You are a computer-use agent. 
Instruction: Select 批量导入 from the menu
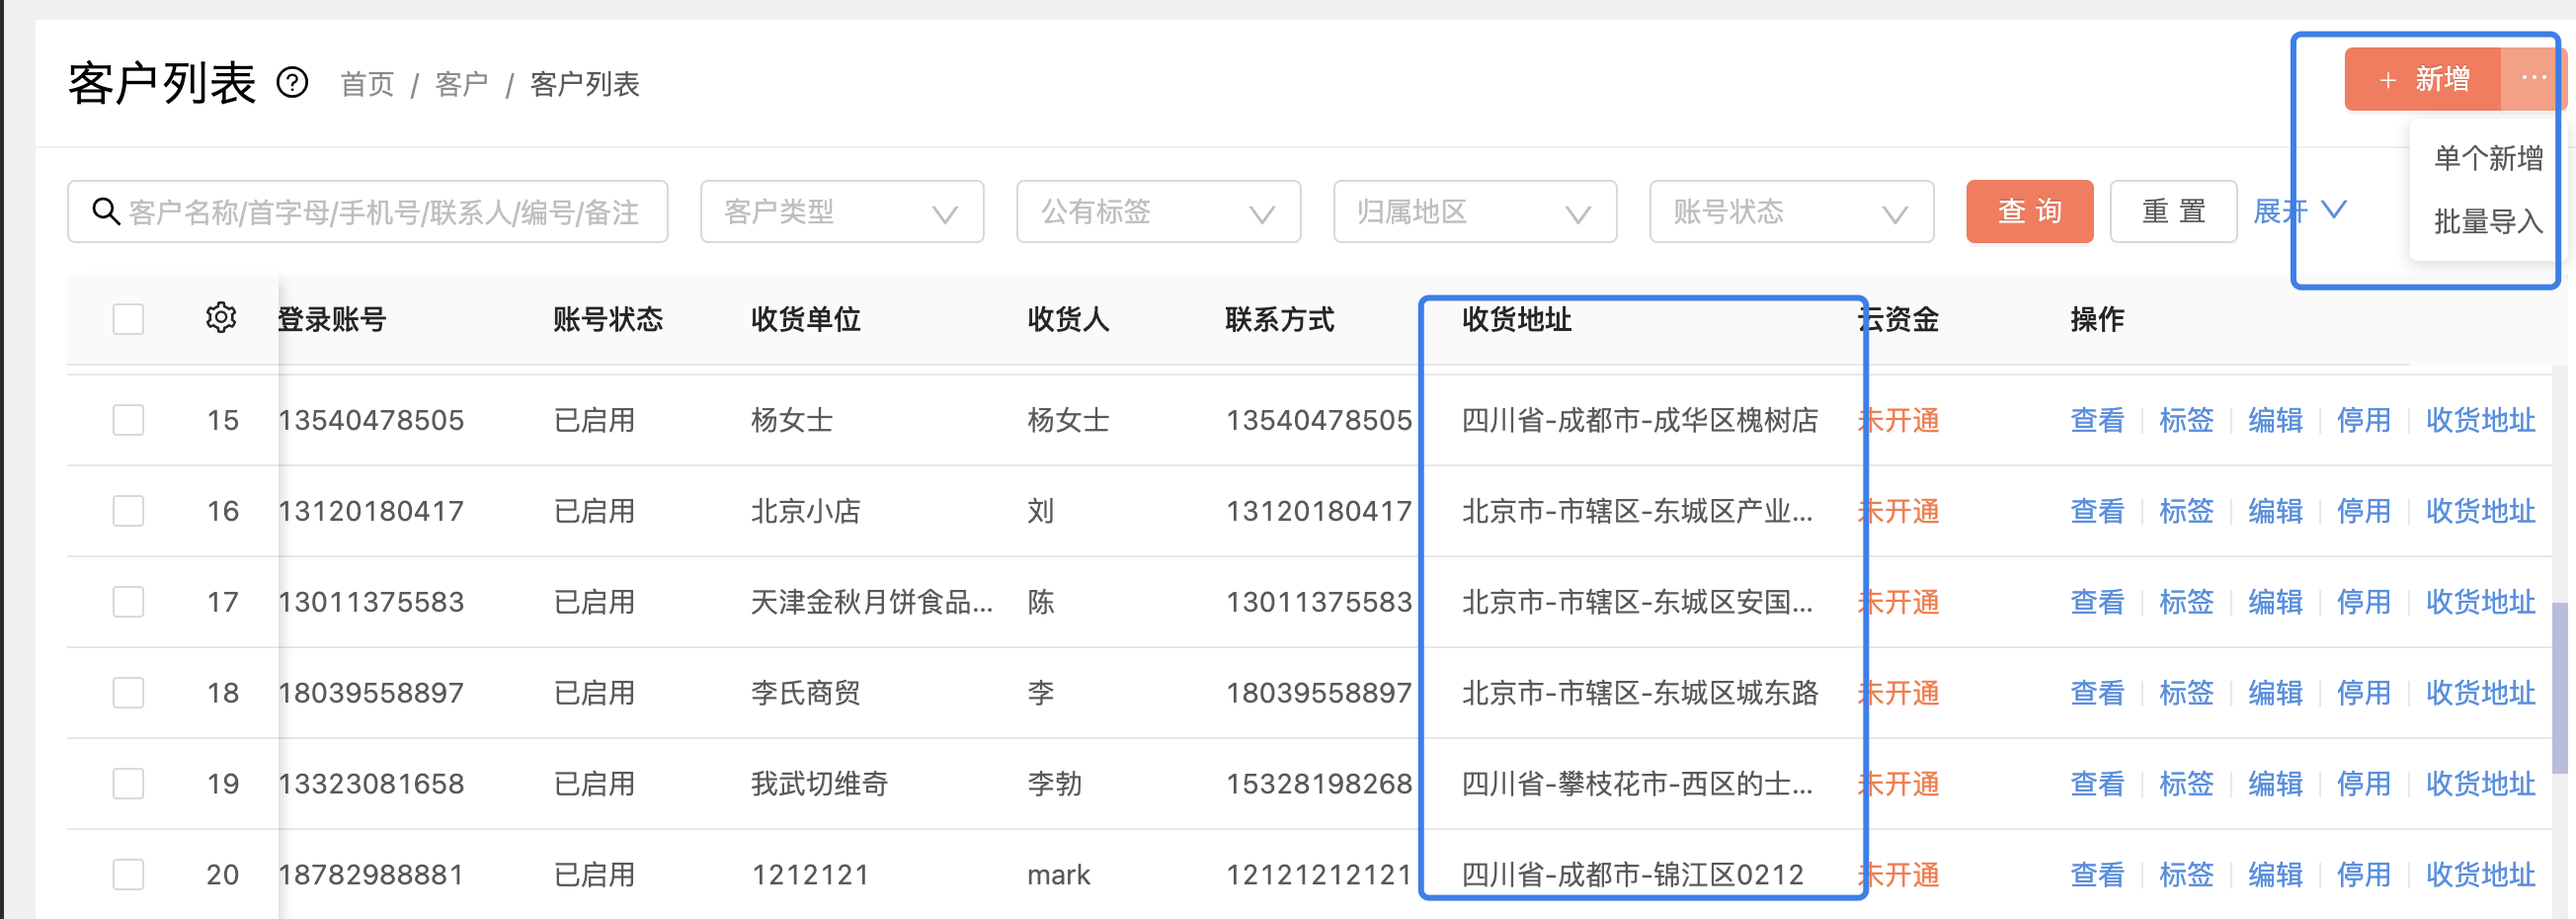click(x=2488, y=221)
